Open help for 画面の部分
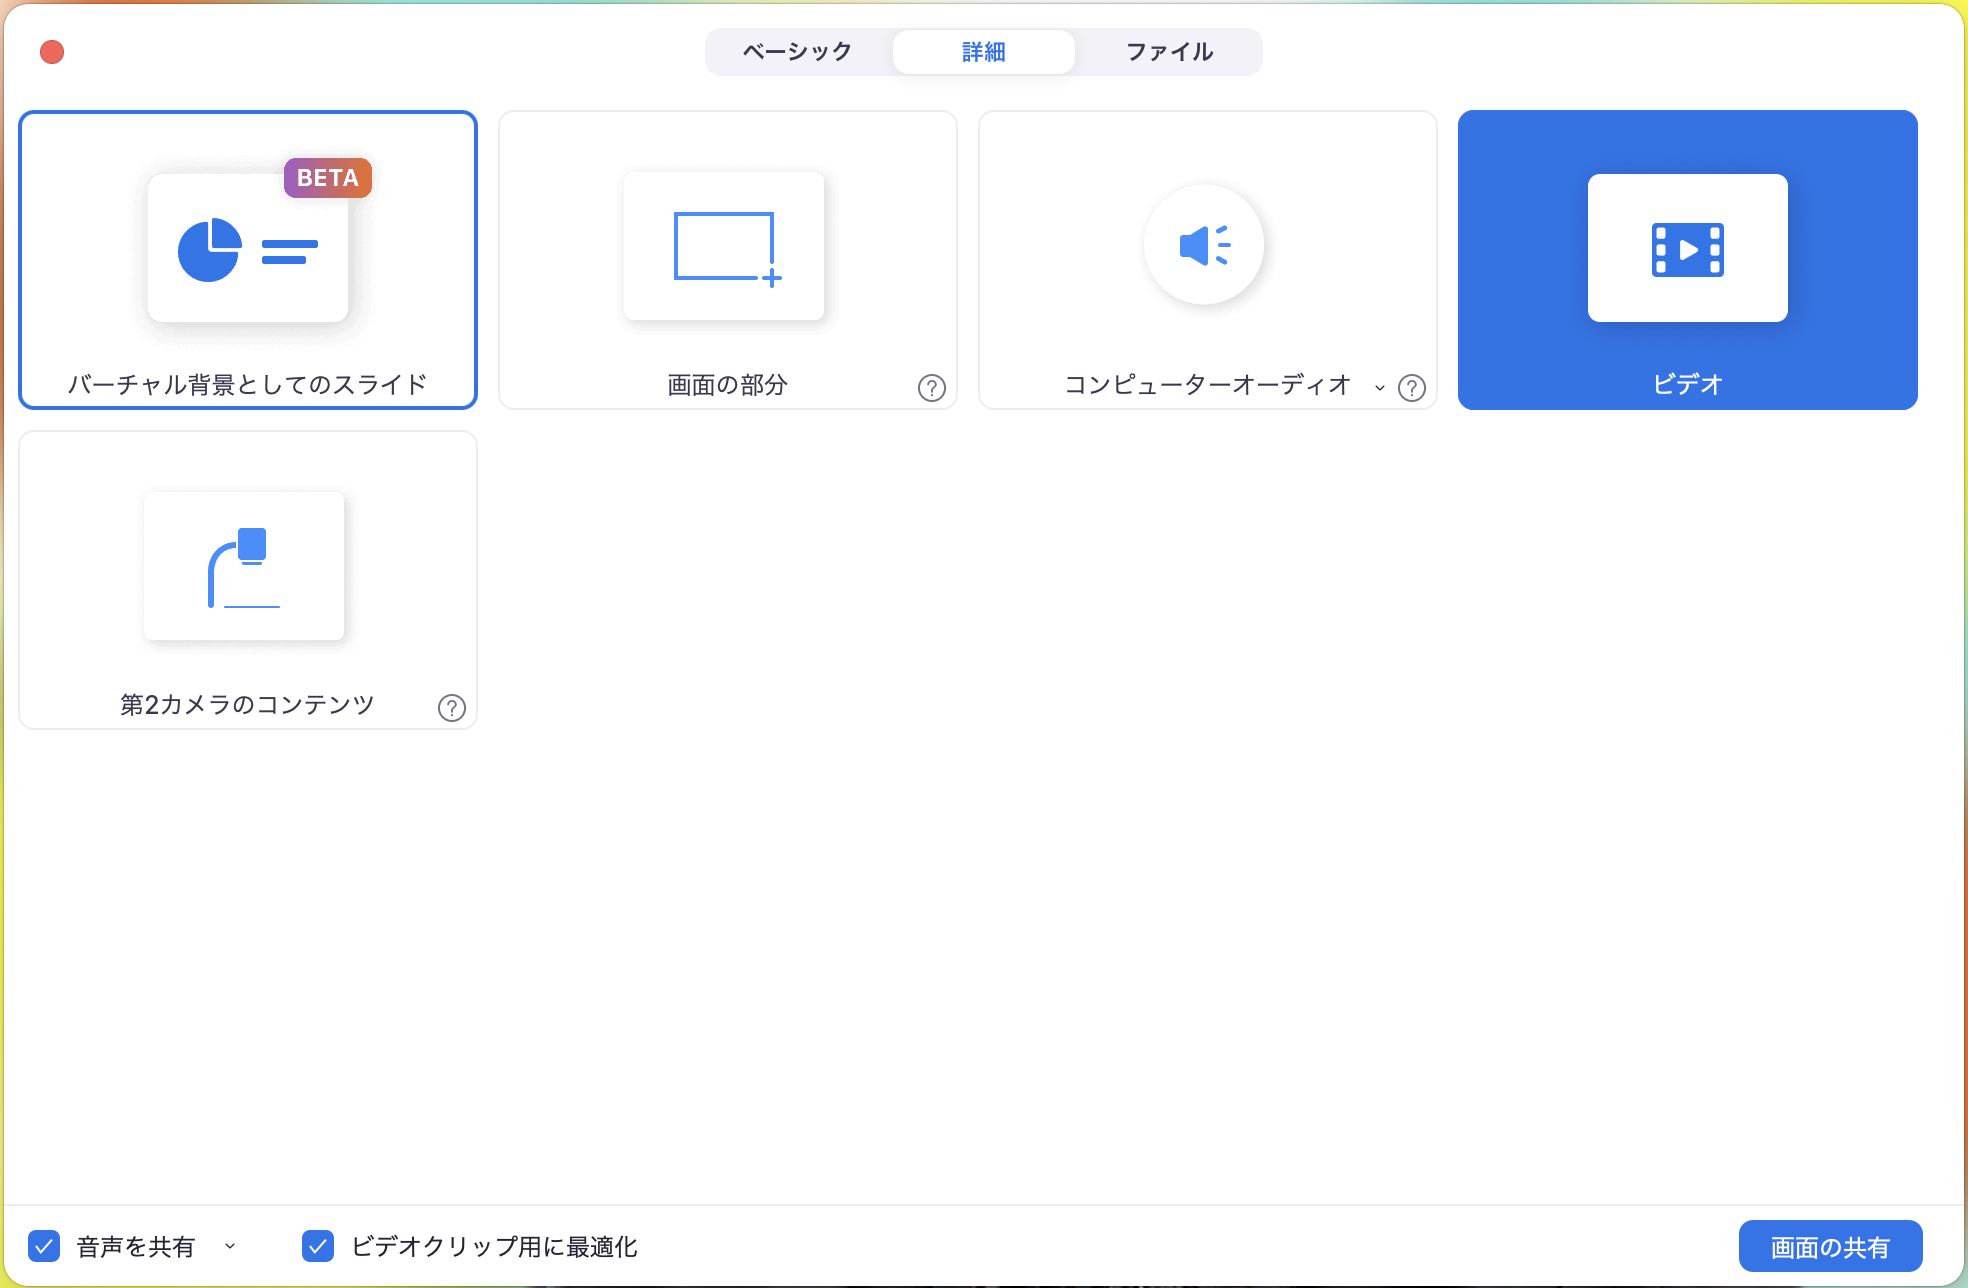The height and width of the screenshot is (1288, 1968). (932, 388)
